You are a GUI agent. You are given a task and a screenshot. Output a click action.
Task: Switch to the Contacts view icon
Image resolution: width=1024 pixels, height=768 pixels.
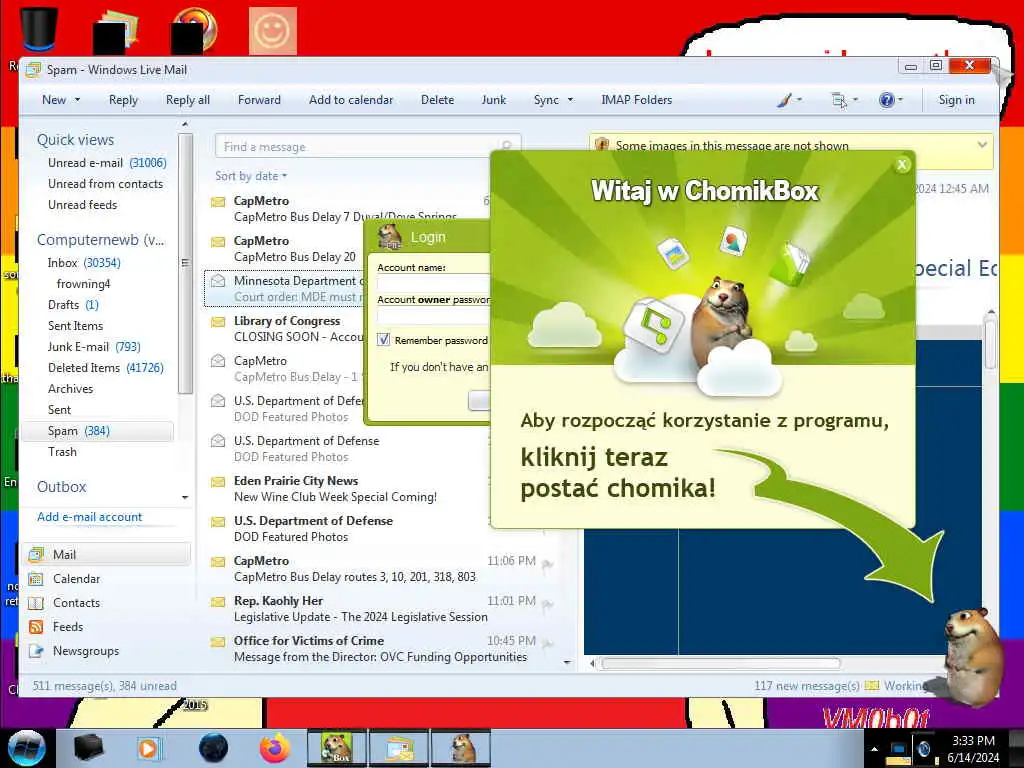coord(37,603)
